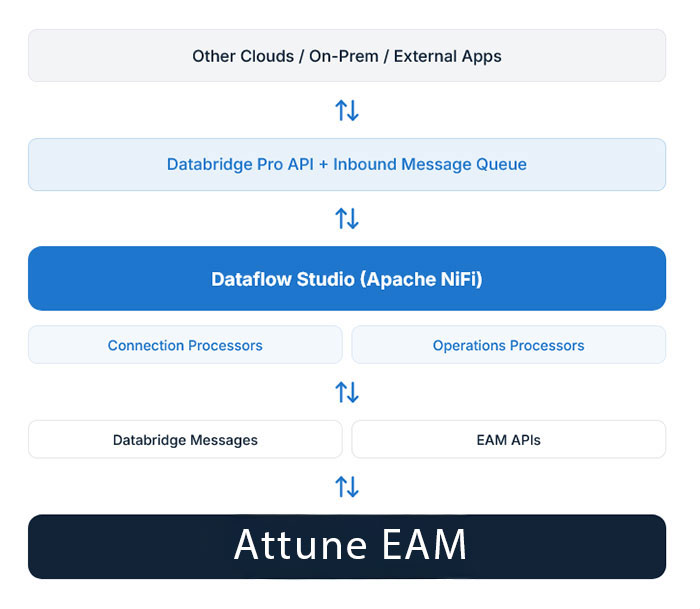The image size is (700, 609).
Task: Select the Databridge Messages box
Action: pyautogui.click(x=185, y=440)
